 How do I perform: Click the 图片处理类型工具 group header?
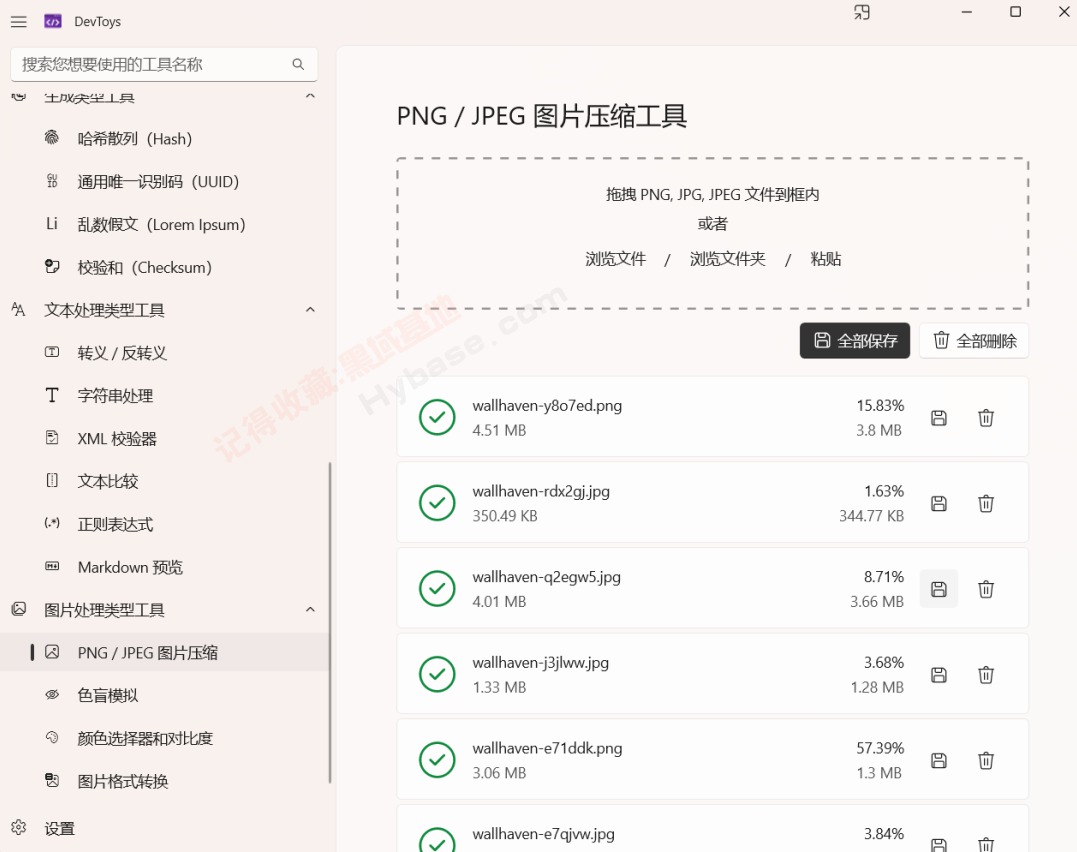coord(165,609)
